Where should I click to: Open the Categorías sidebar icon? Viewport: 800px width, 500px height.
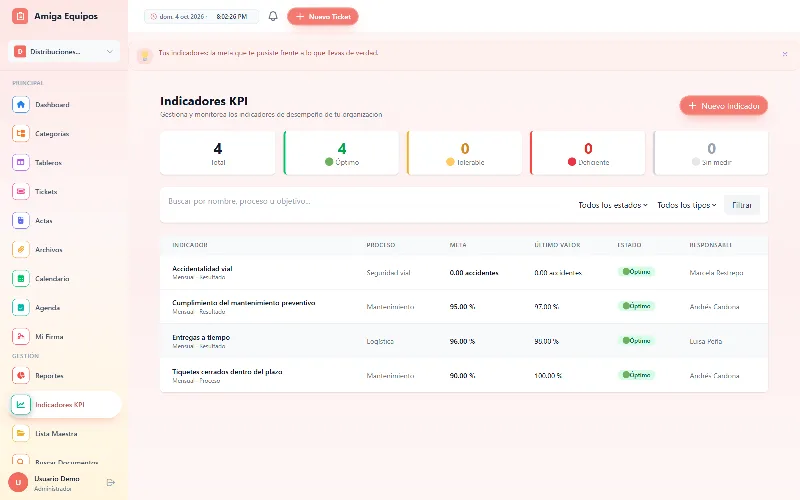[20, 134]
